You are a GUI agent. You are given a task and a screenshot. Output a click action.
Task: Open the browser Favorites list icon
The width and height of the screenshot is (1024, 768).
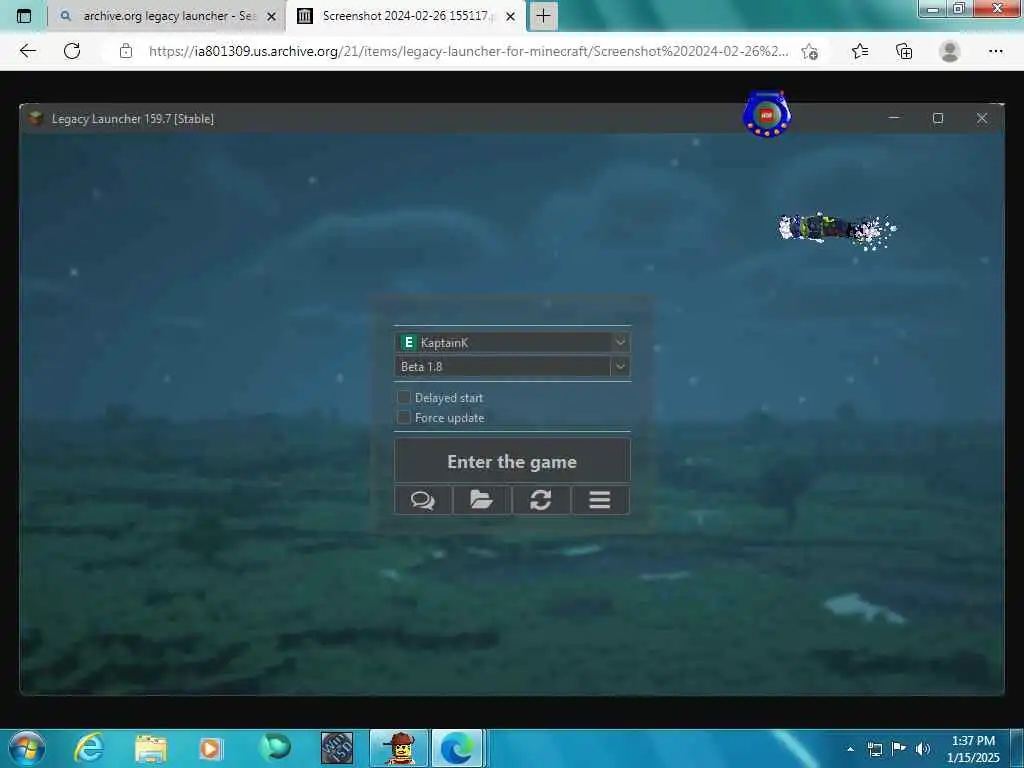(x=860, y=51)
